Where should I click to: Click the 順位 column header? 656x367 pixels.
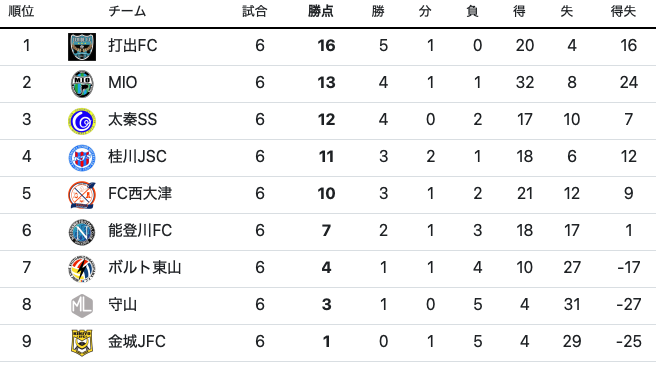pos(21,11)
